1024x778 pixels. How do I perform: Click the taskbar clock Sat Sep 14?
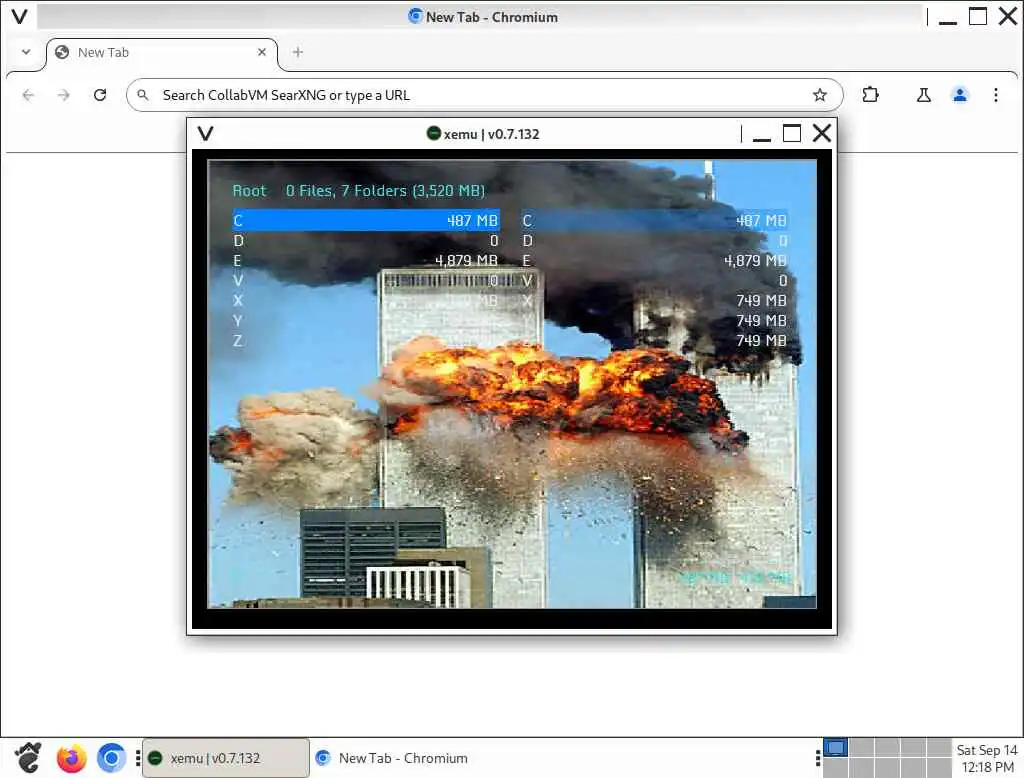(987, 758)
